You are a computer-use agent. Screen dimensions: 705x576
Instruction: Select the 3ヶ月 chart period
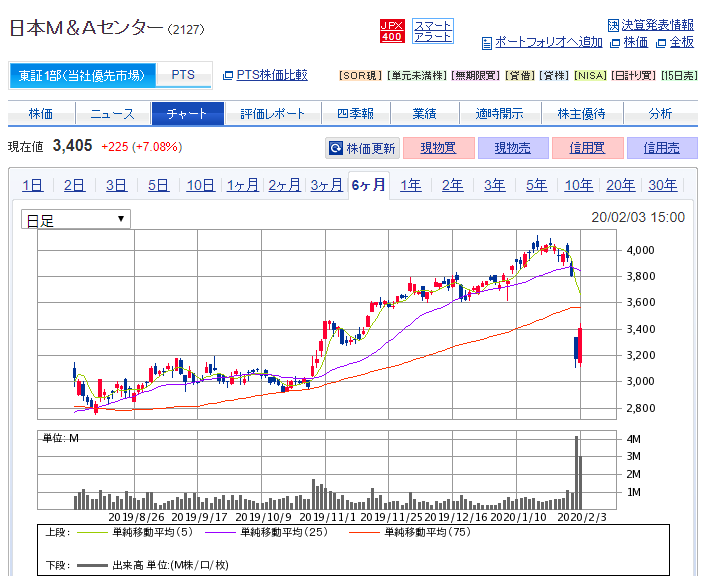(x=326, y=185)
